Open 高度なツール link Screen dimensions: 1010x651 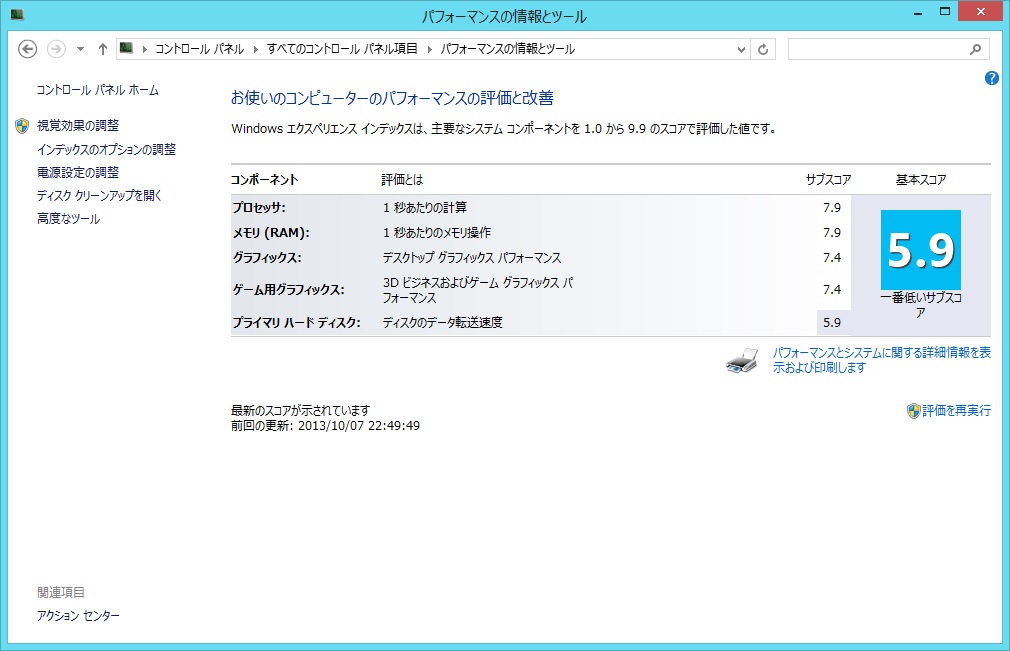[x=68, y=219]
